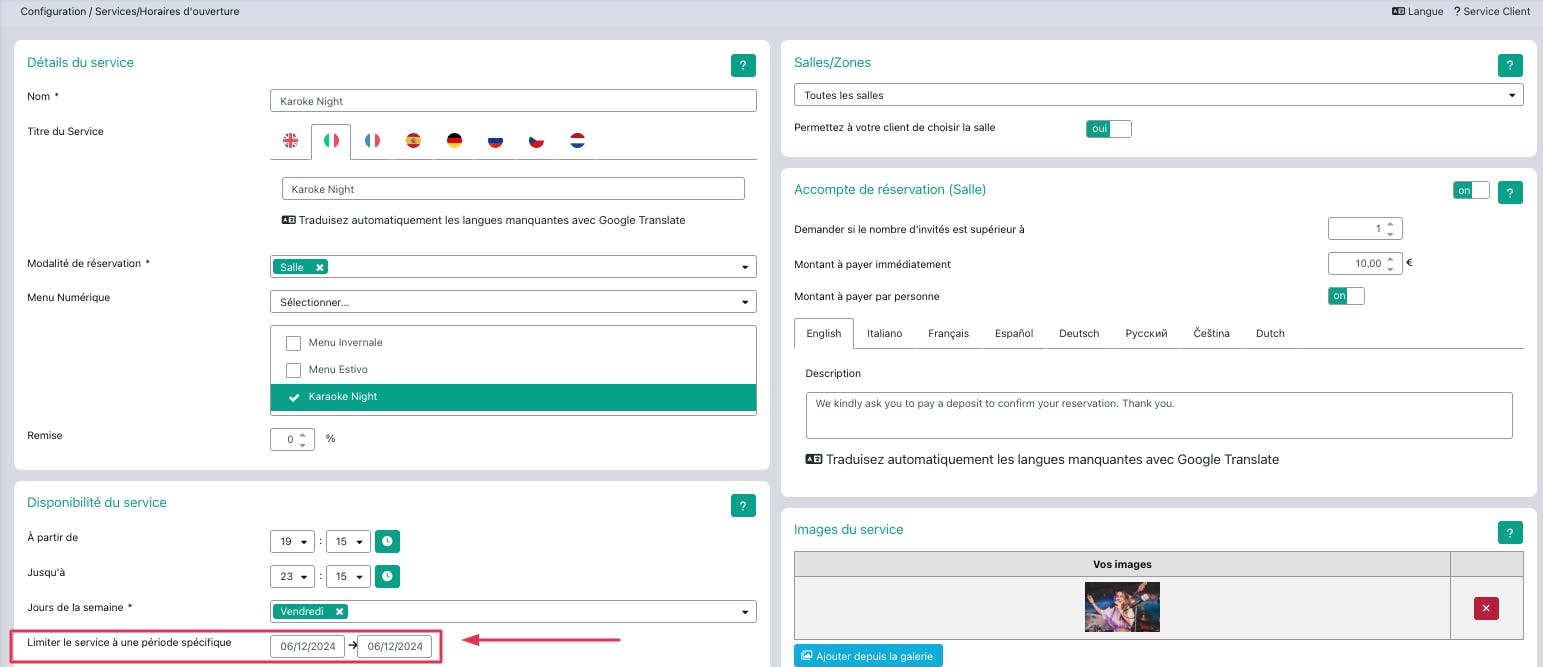Open clock picker for Jusqu'à
Screen dimensions: 1543x667
388,576
